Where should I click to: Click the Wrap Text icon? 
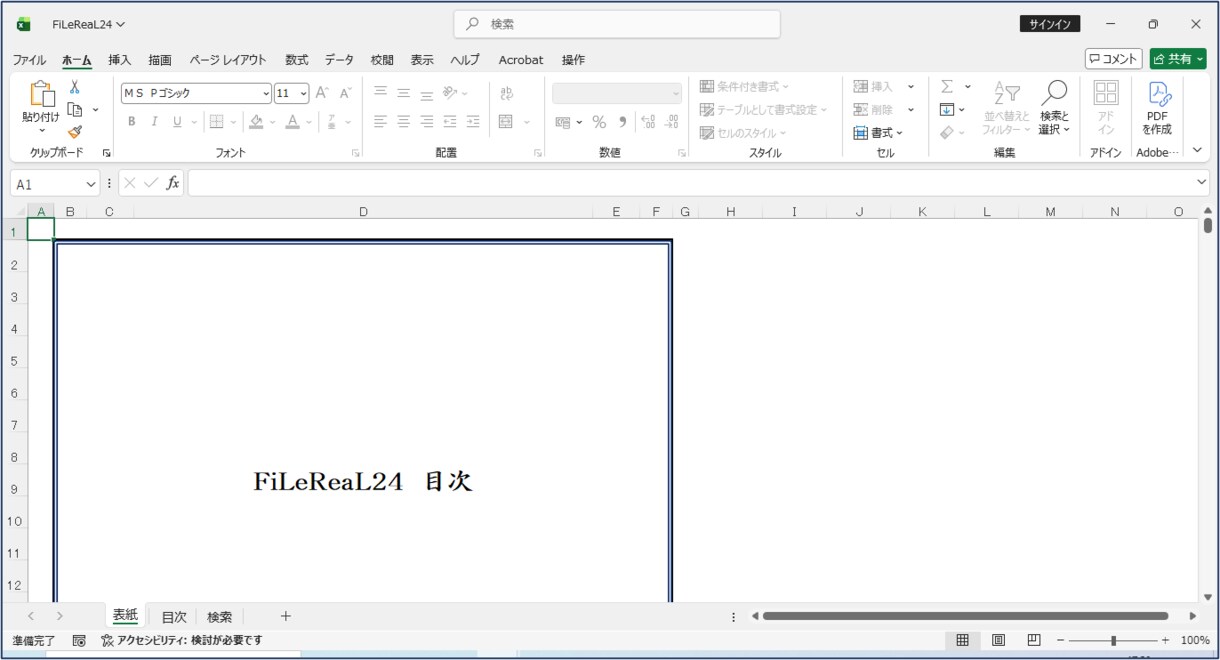(506, 93)
